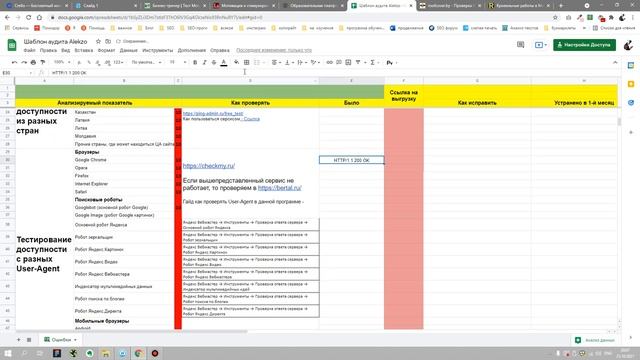The image size is (640, 360).
Task: Switch to the Ошибки sheet tab
Action: (60, 340)
